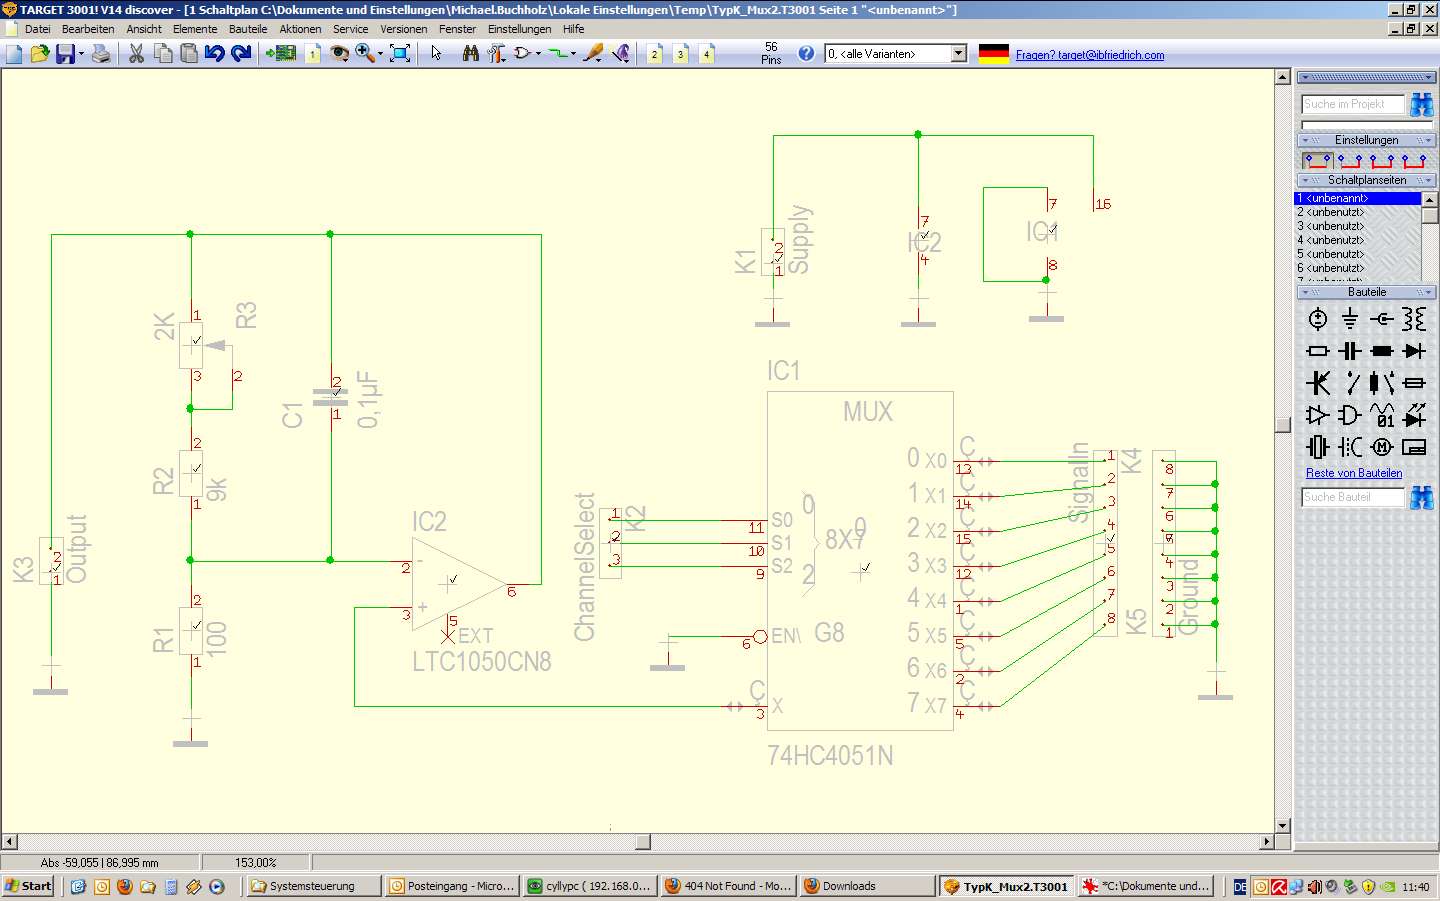
Task: Open the Einstellungen menu
Action: [519, 29]
